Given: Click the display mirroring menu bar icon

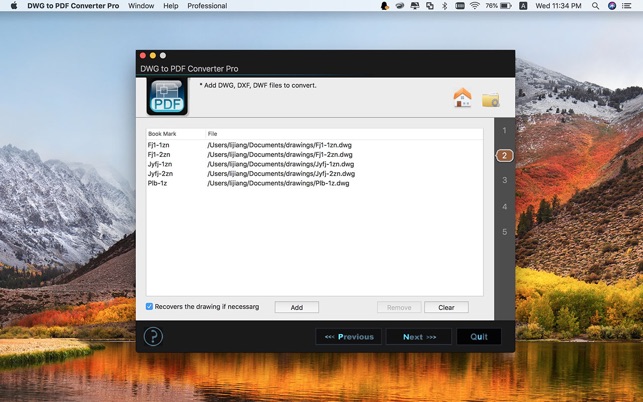Looking at the screenshot, I should click(x=415, y=6).
